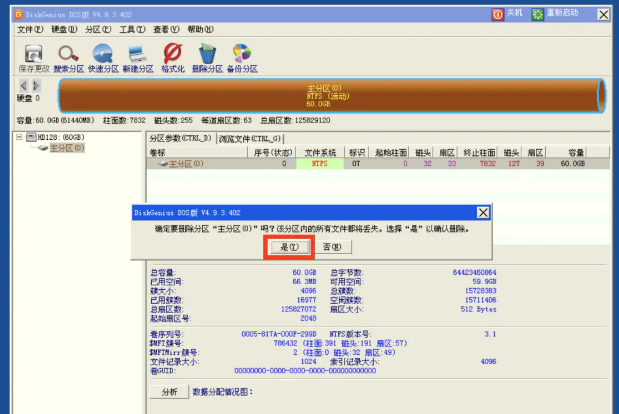This screenshot has width=619, height=414.
Task: Click the 512 Bytes sector size value
Action: [x=478, y=309]
